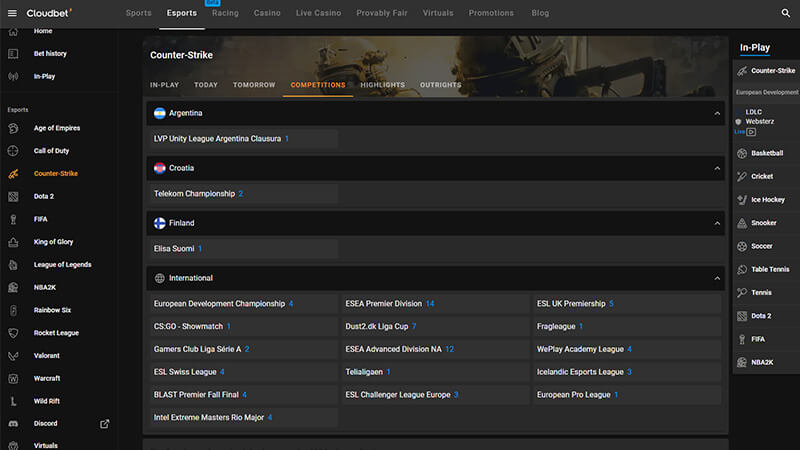
Task: Go to Bet history in sidebar
Action: (x=50, y=53)
